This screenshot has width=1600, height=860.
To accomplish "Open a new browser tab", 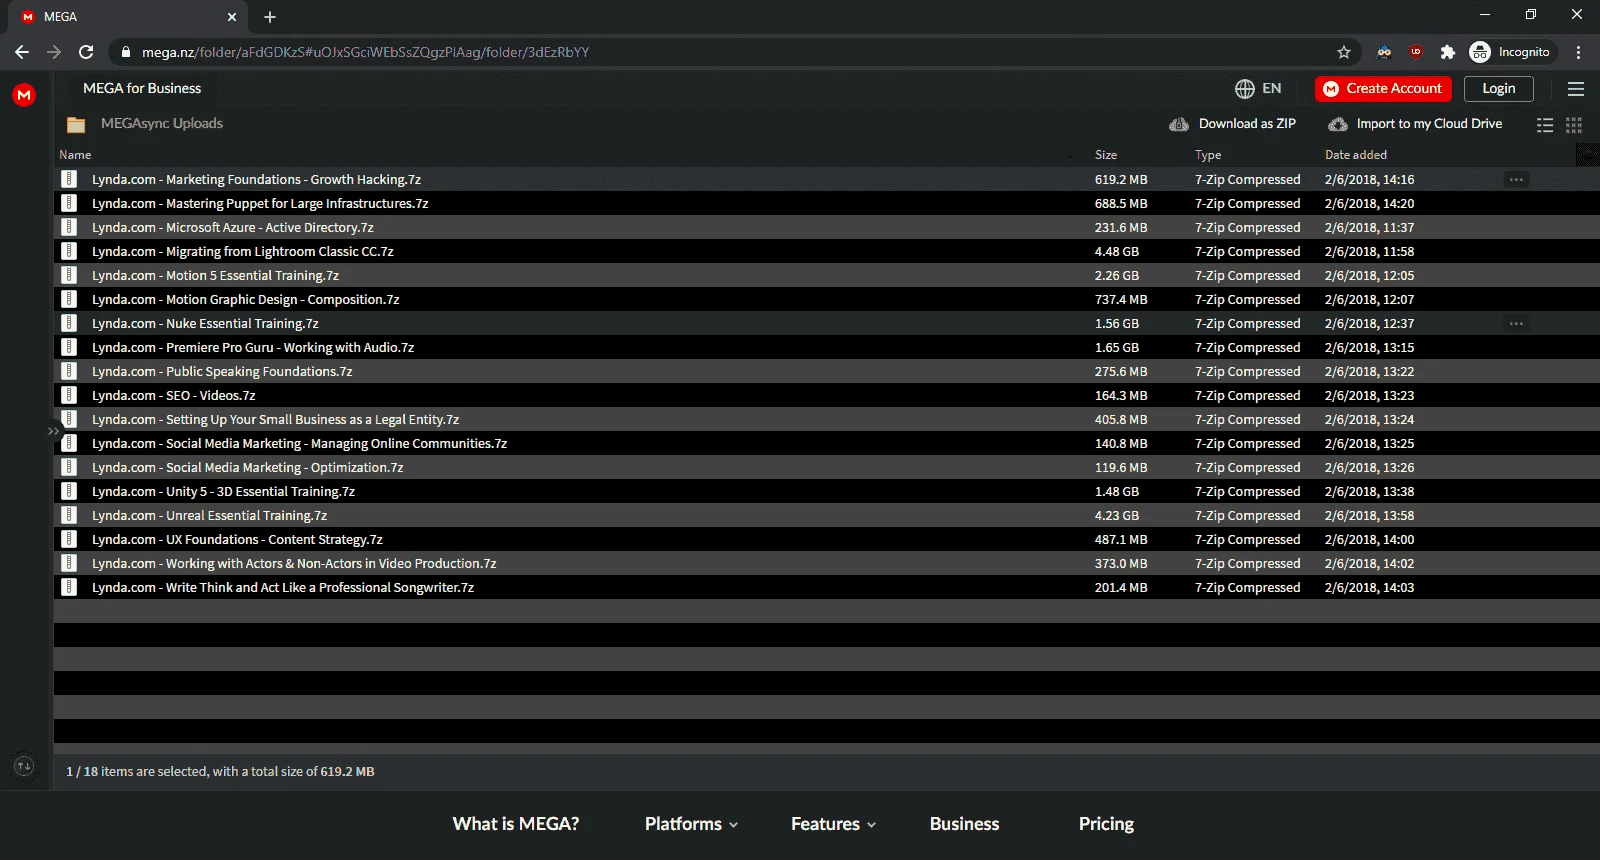I will tap(270, 17).
